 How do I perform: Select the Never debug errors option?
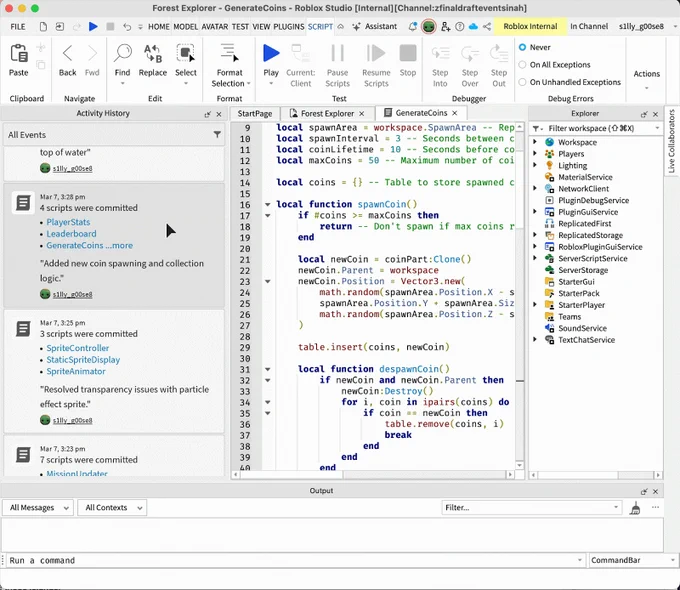[523, 47]
